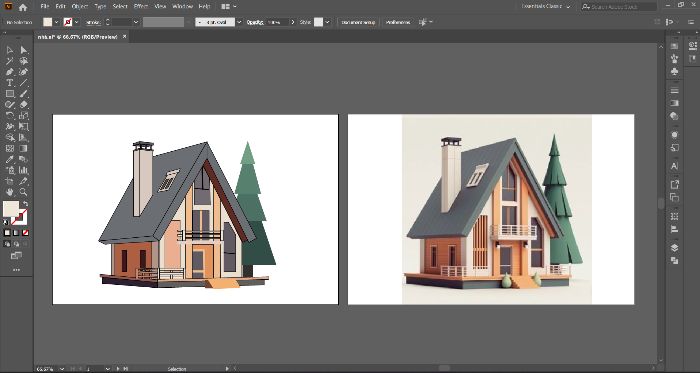Expand the Opacity slider arrow
This screenshot has height=373, width=700.
293,22
